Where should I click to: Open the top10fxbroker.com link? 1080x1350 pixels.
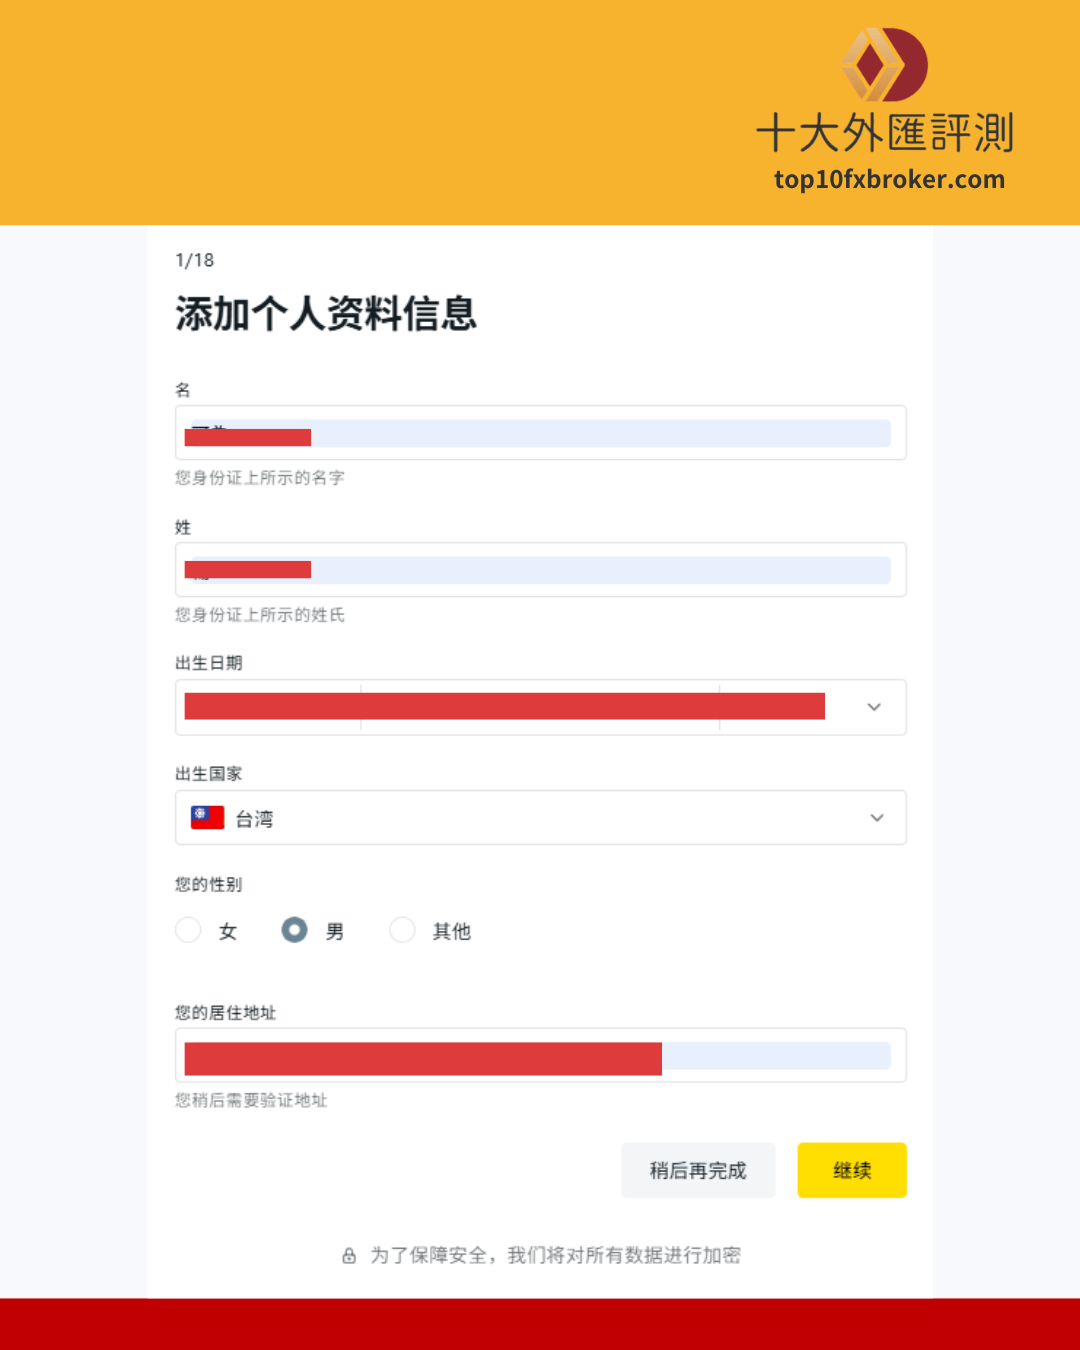(889, 180)
